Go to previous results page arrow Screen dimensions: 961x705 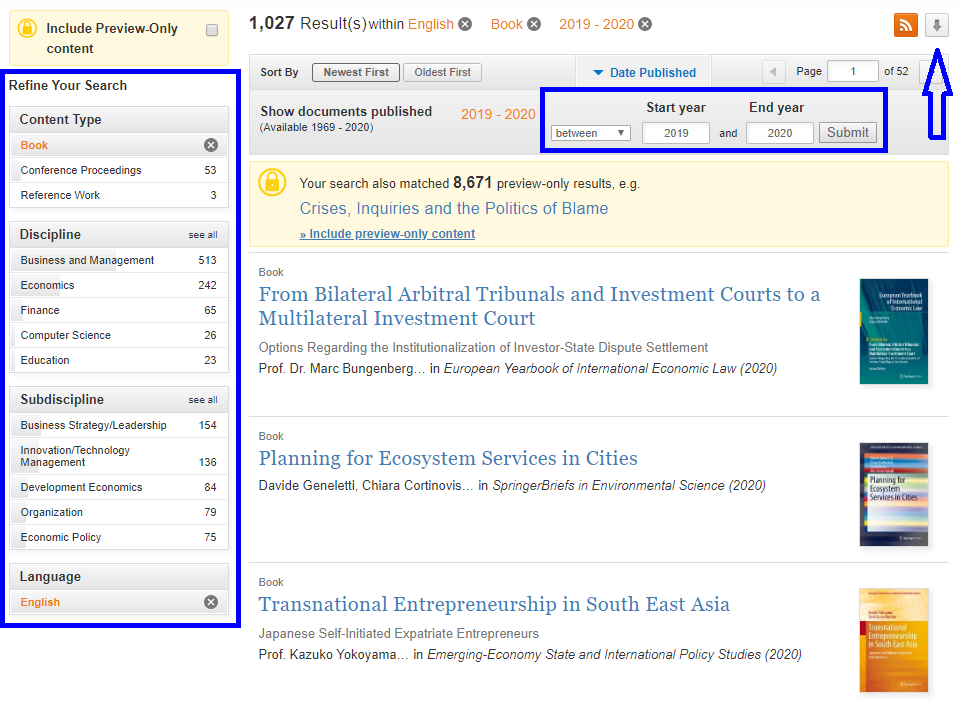coord(773,72)
